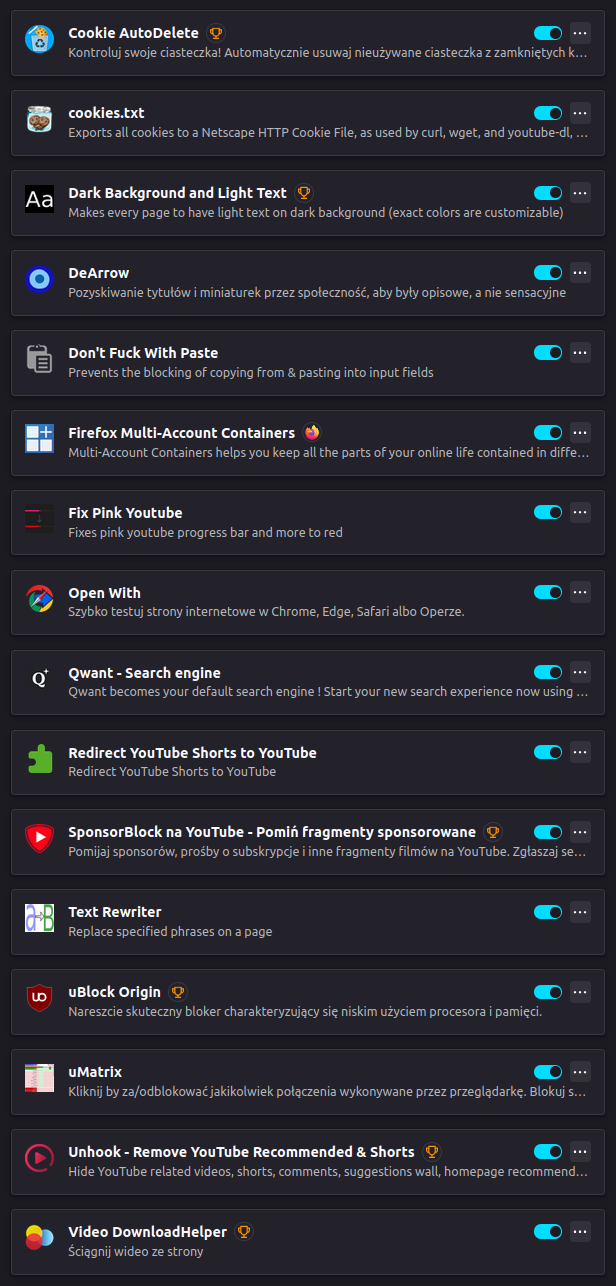Click the Open With extension icon

39,599
